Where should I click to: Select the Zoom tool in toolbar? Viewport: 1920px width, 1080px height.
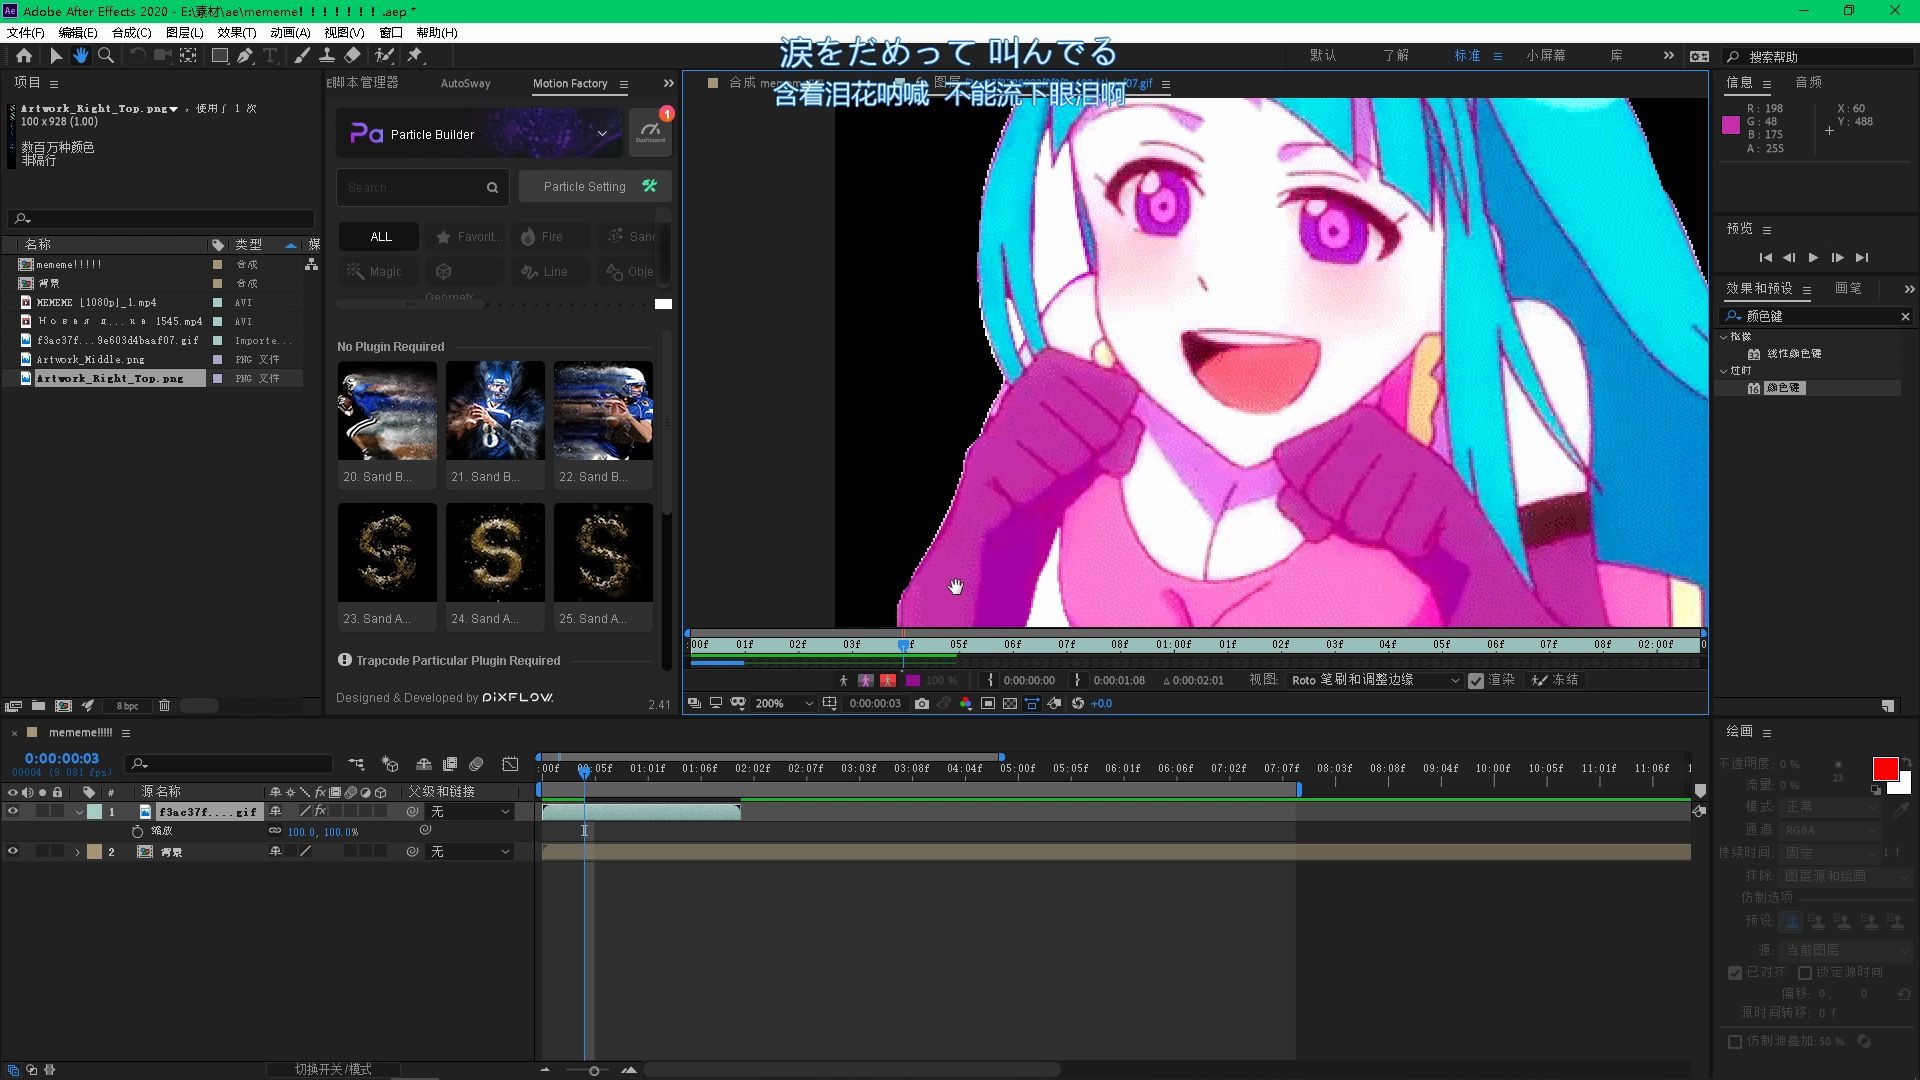[106, 56]
